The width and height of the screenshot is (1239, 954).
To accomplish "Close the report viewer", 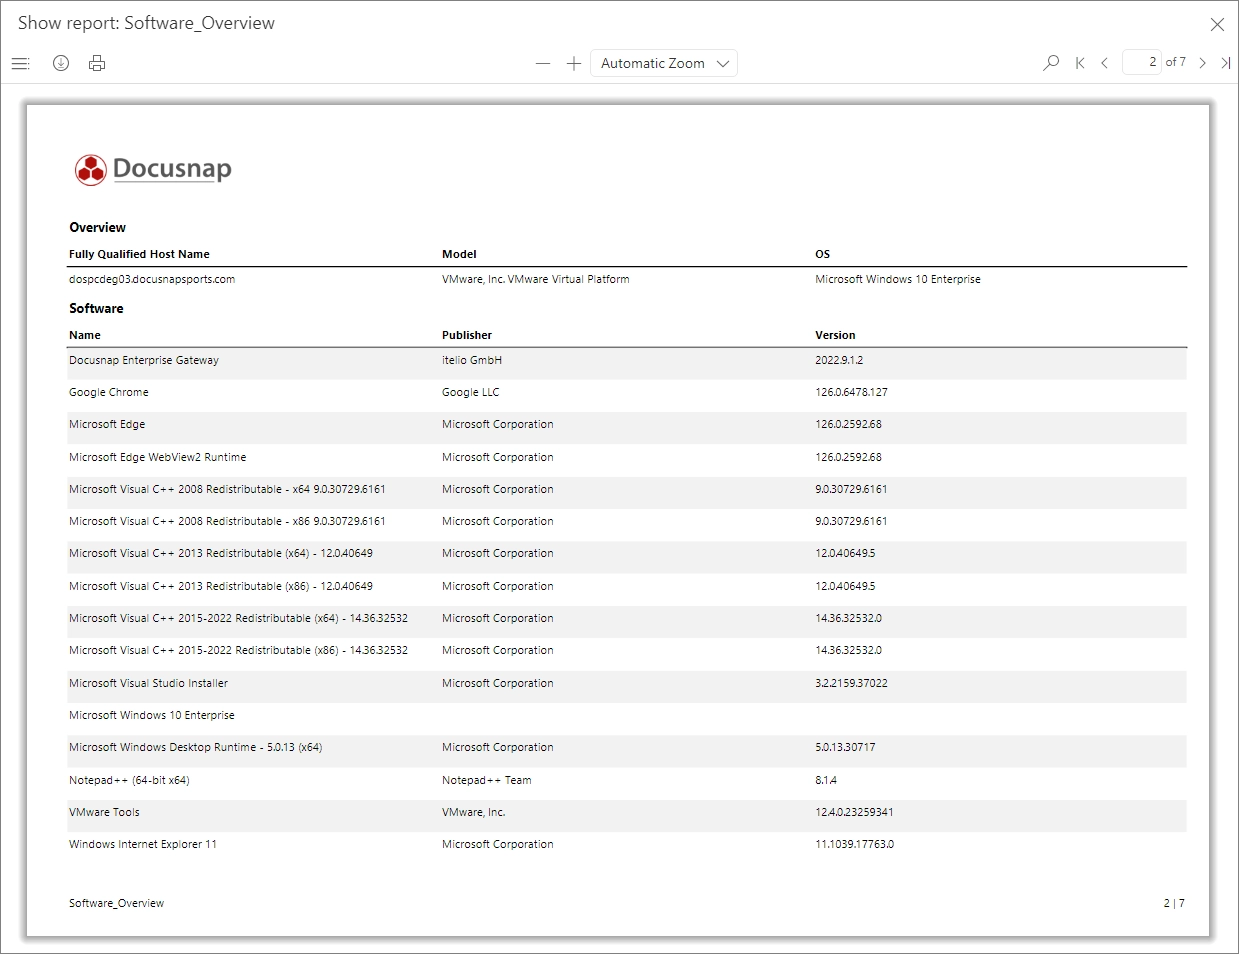I will click(x=1217, y=24).
